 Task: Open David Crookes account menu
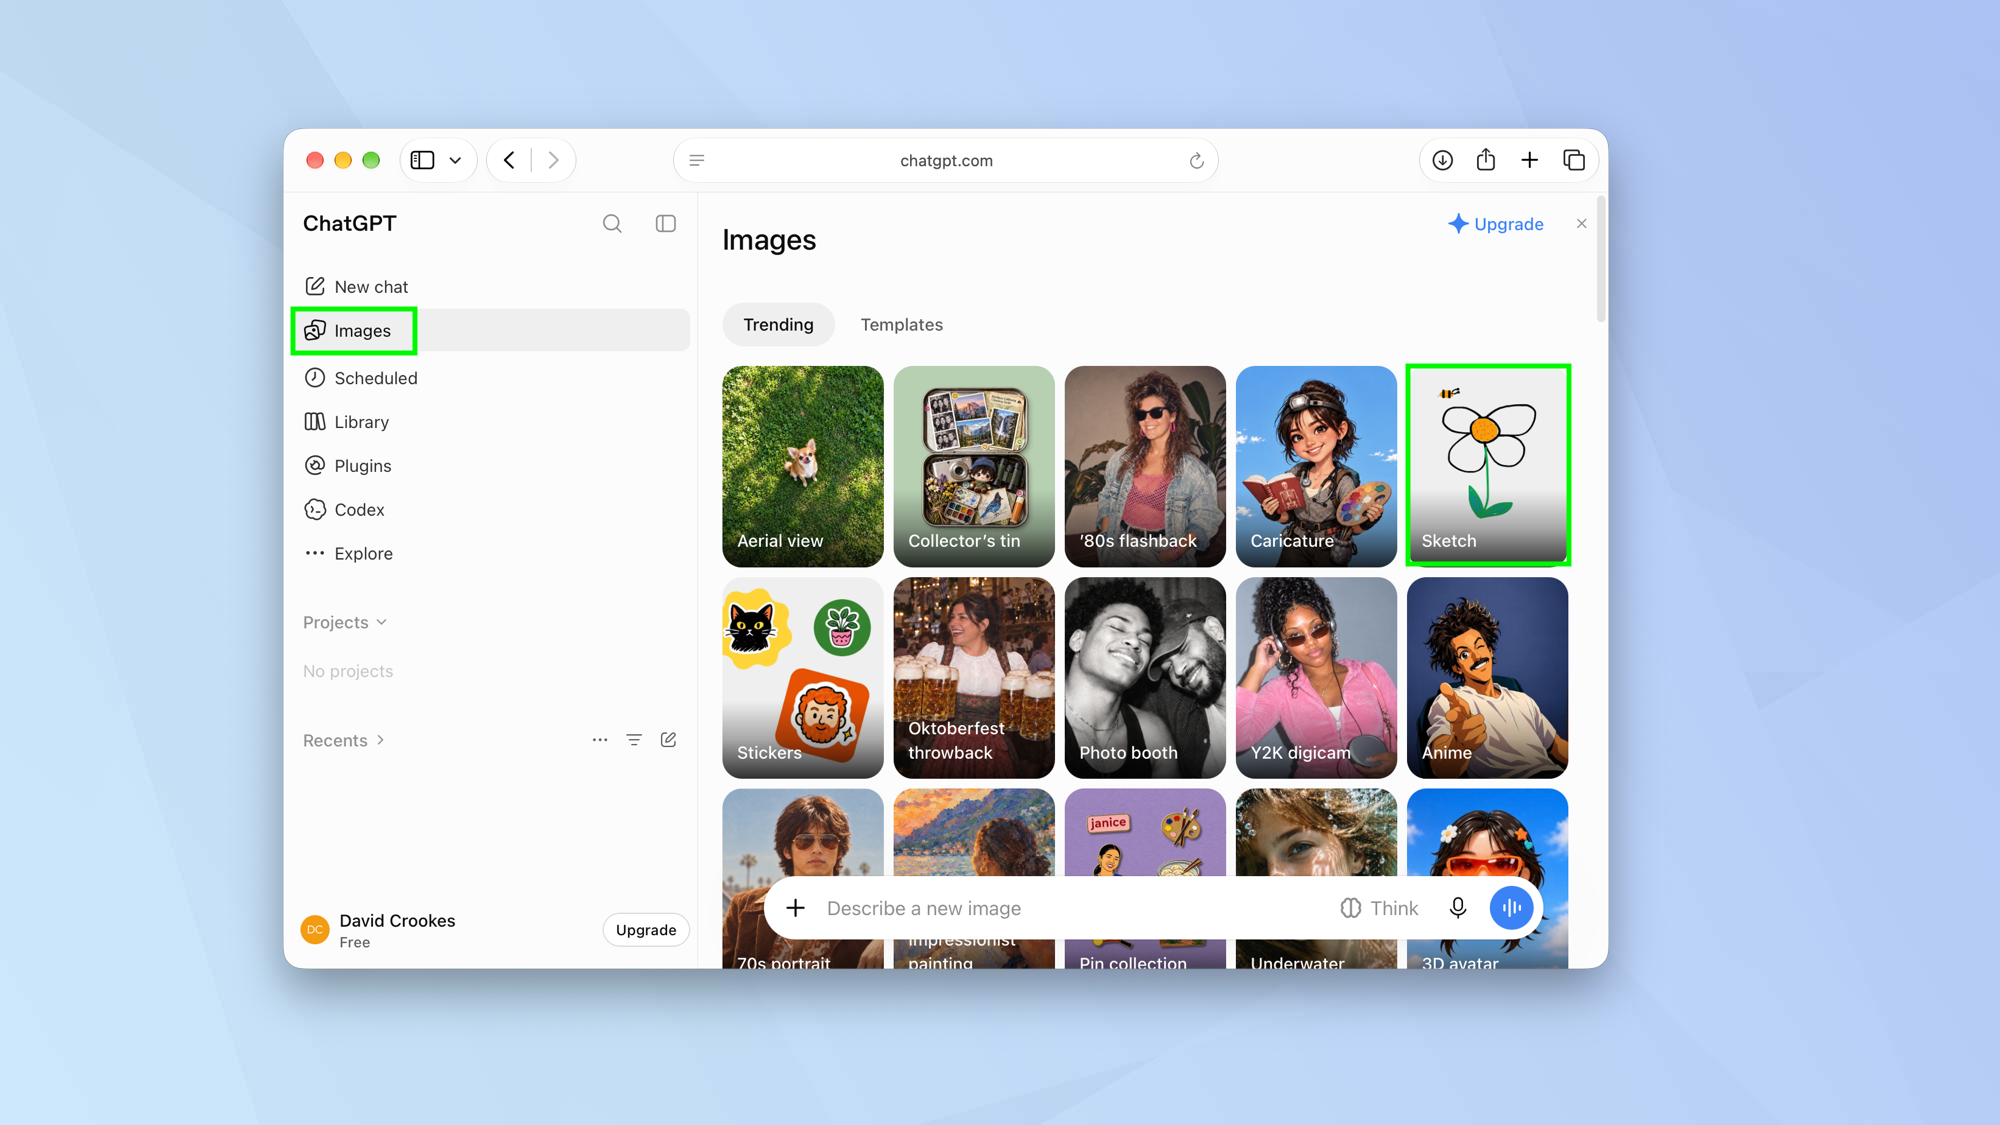click(x=378, y=930)
